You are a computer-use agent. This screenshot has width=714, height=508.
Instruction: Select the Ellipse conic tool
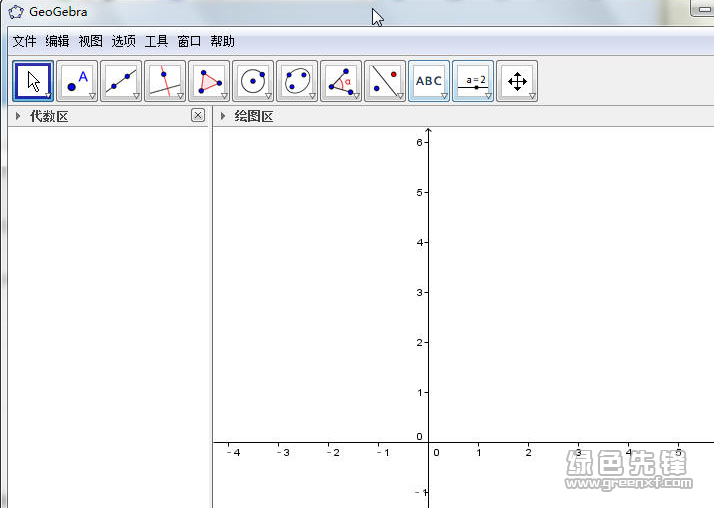297,81
